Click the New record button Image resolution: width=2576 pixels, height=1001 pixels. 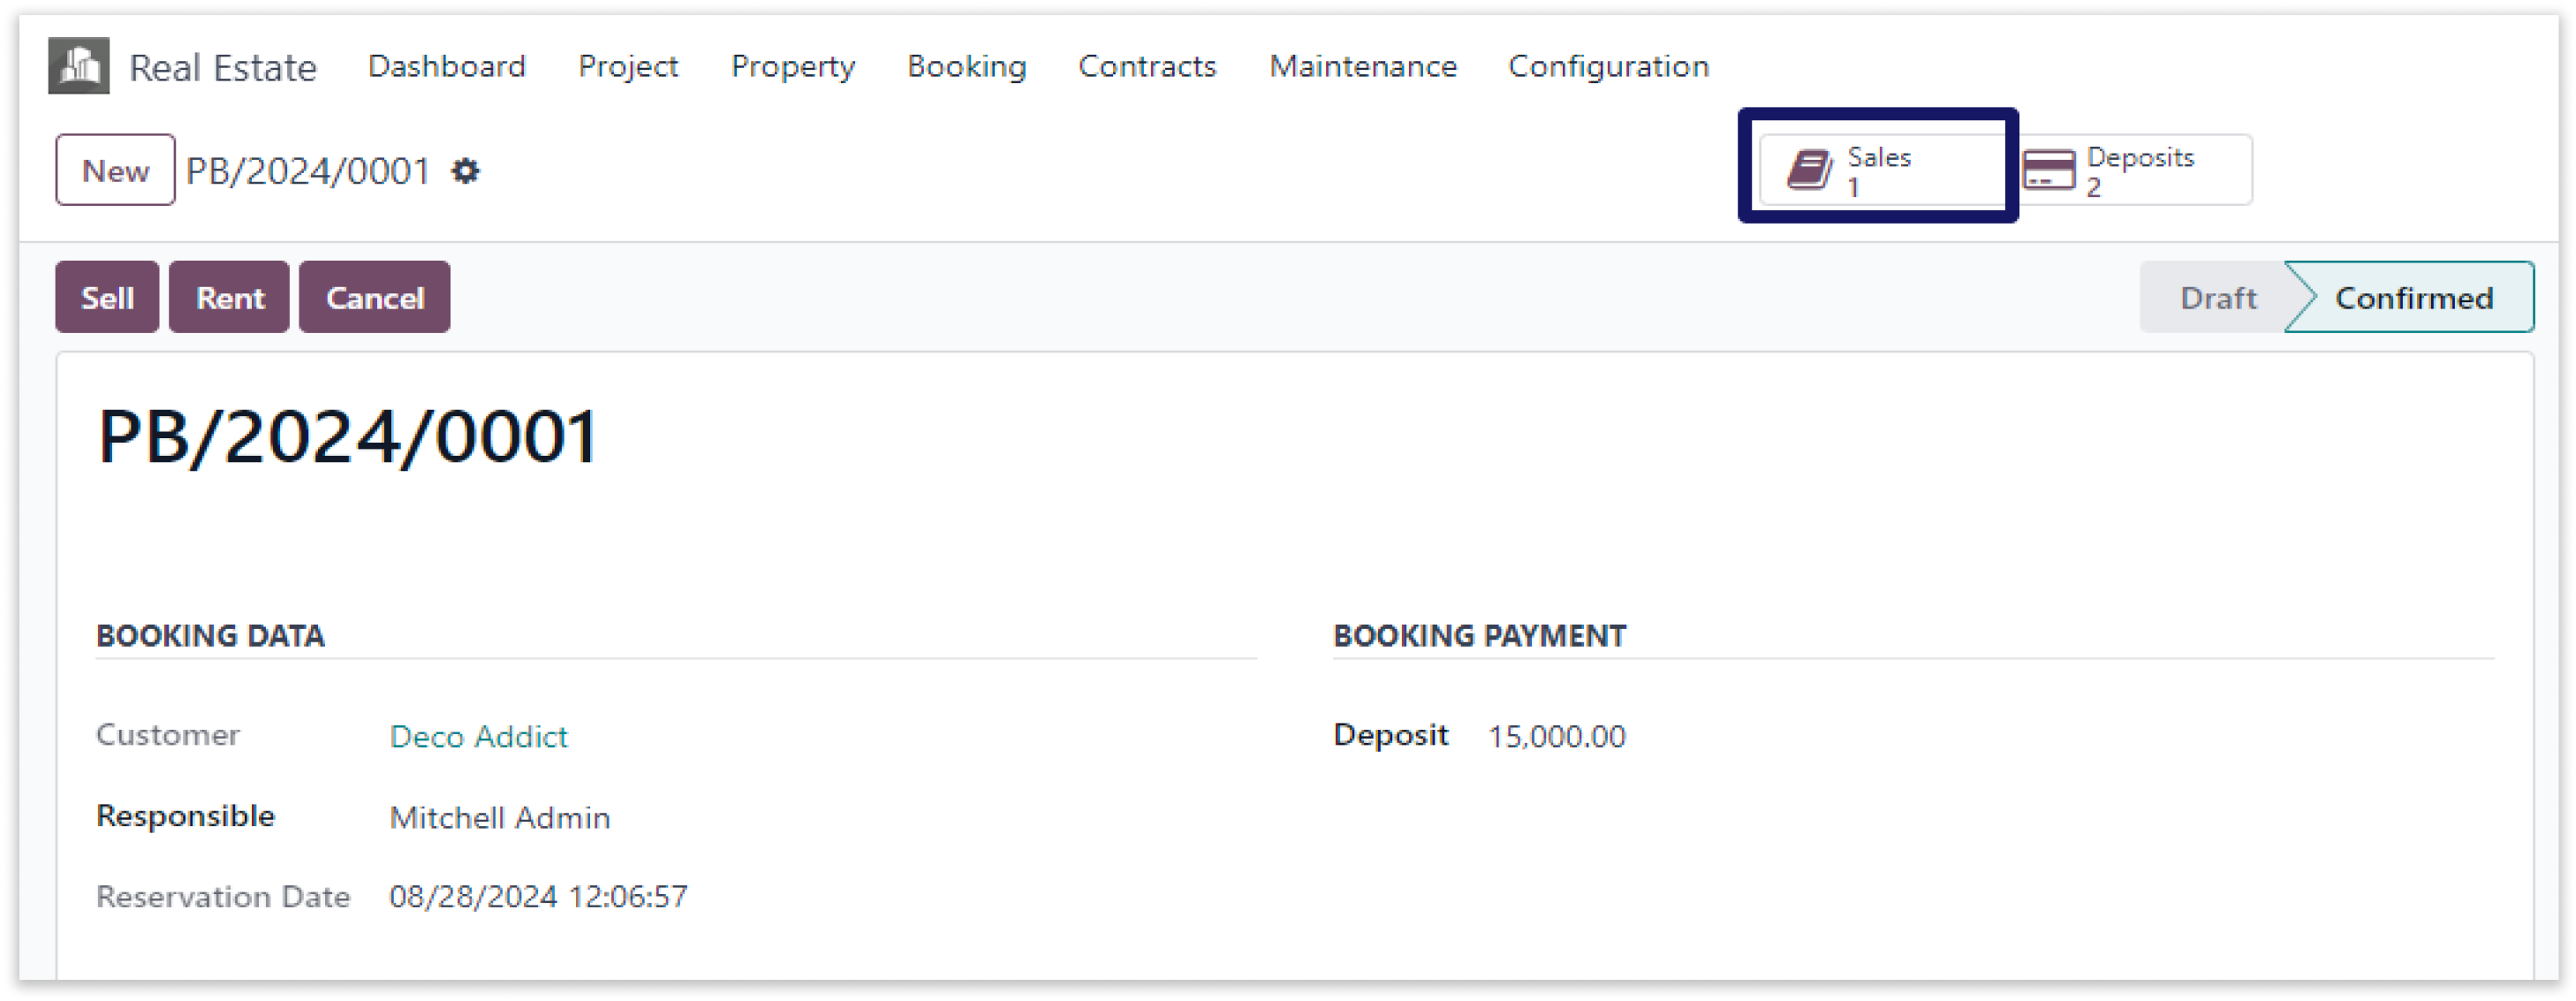[116, 170]
